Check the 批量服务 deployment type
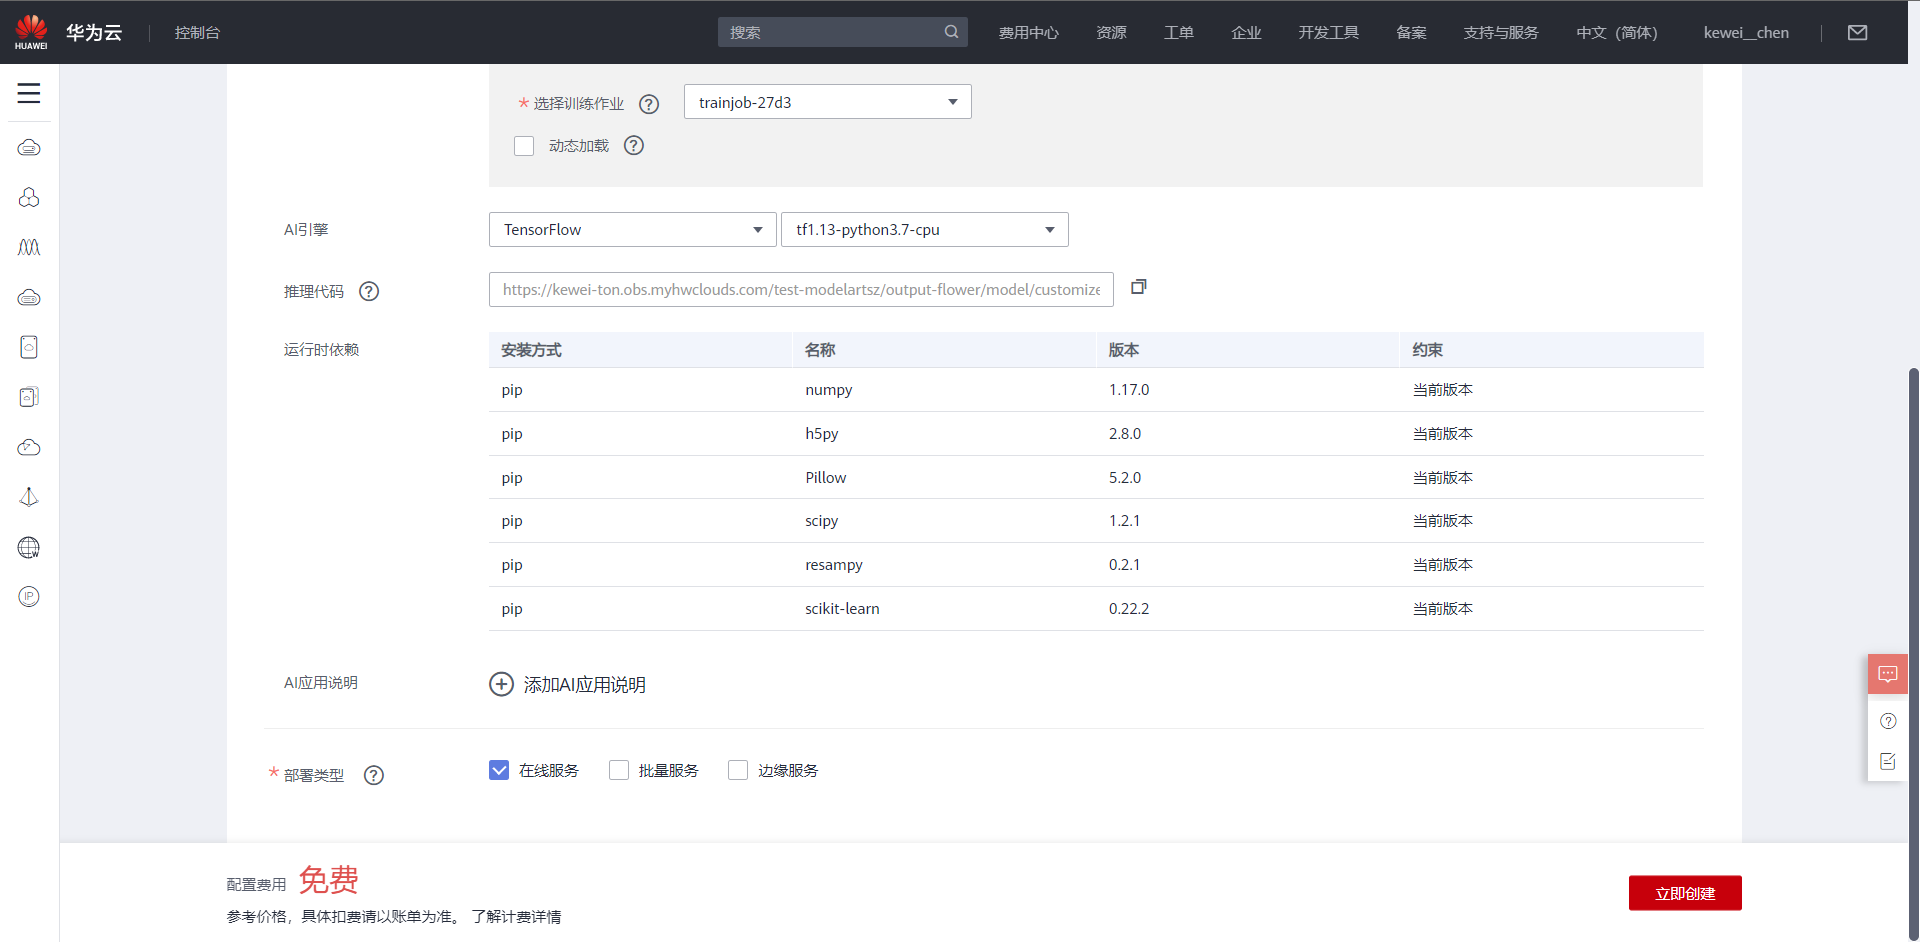The height and width of the screenshot is (942, 1920). [619, 770]
